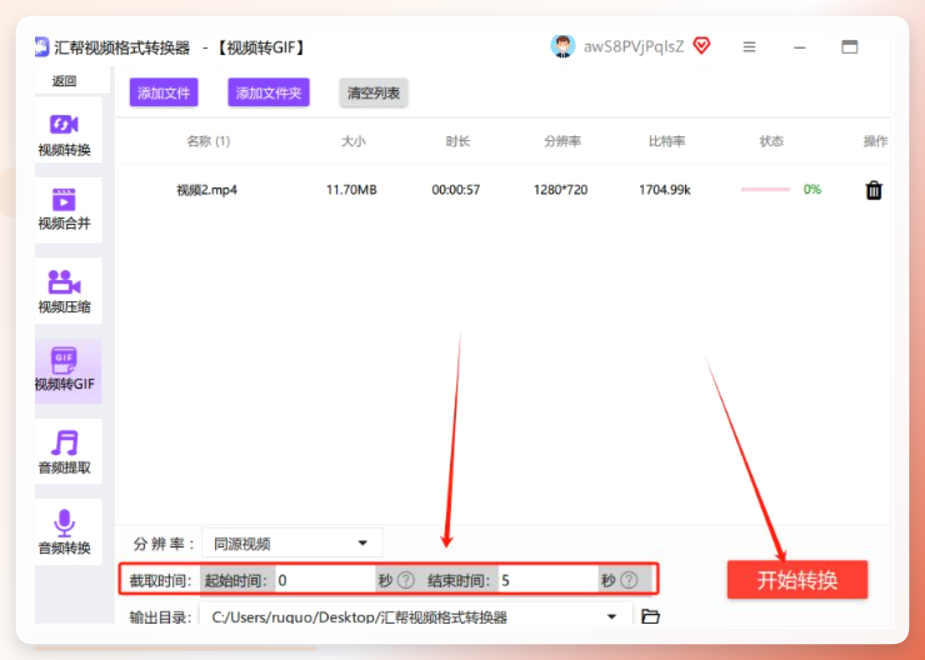Click the app logo in the title bar
925x660 pixels.
(x=42, y=47)
